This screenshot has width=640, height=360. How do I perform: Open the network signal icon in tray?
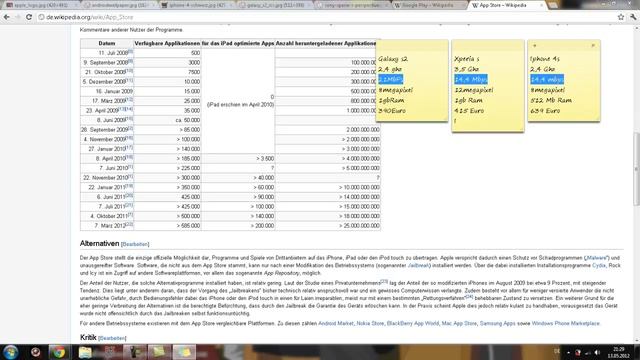(x=587, y=352)
